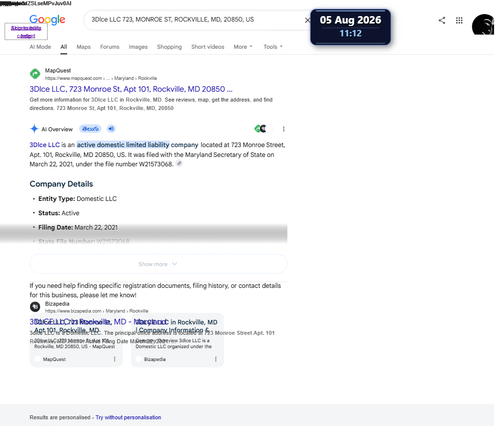The width and height of the screenshot is (500, 426).
Task: Click the 3Dice LLC link in AI Overview
Action: pos(45,145)
